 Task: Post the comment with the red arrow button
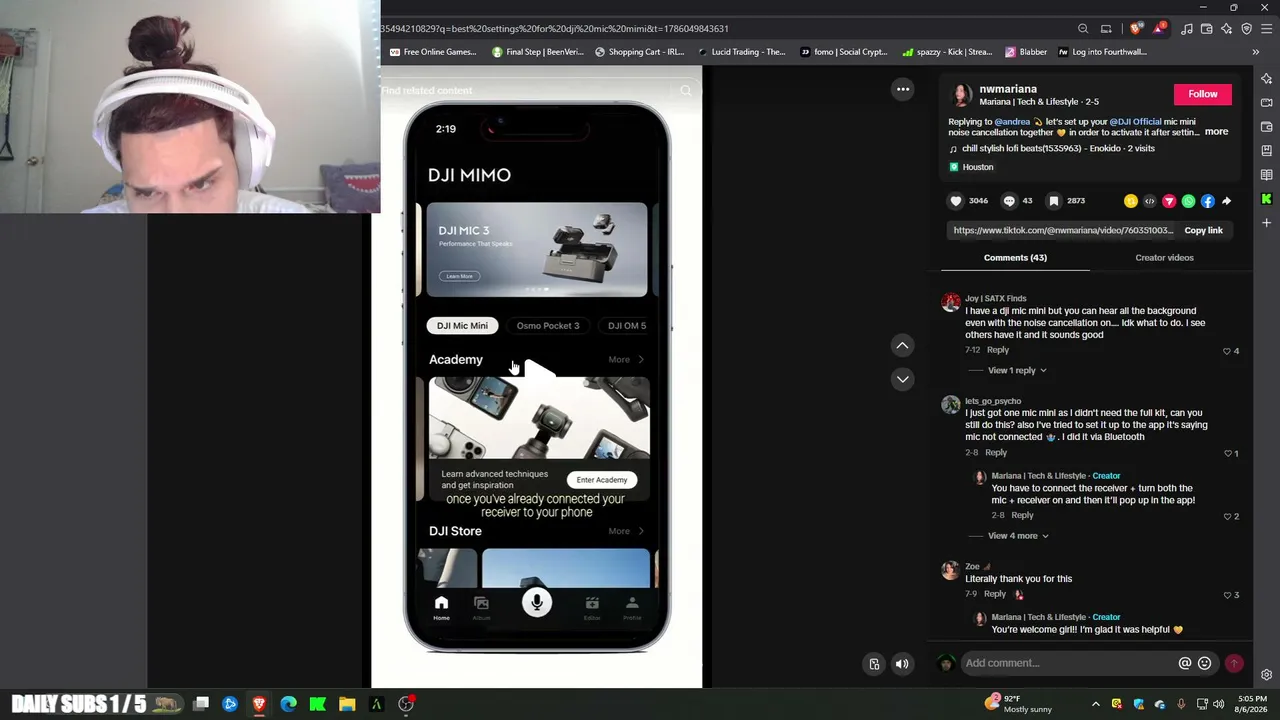pos(1234,663)
